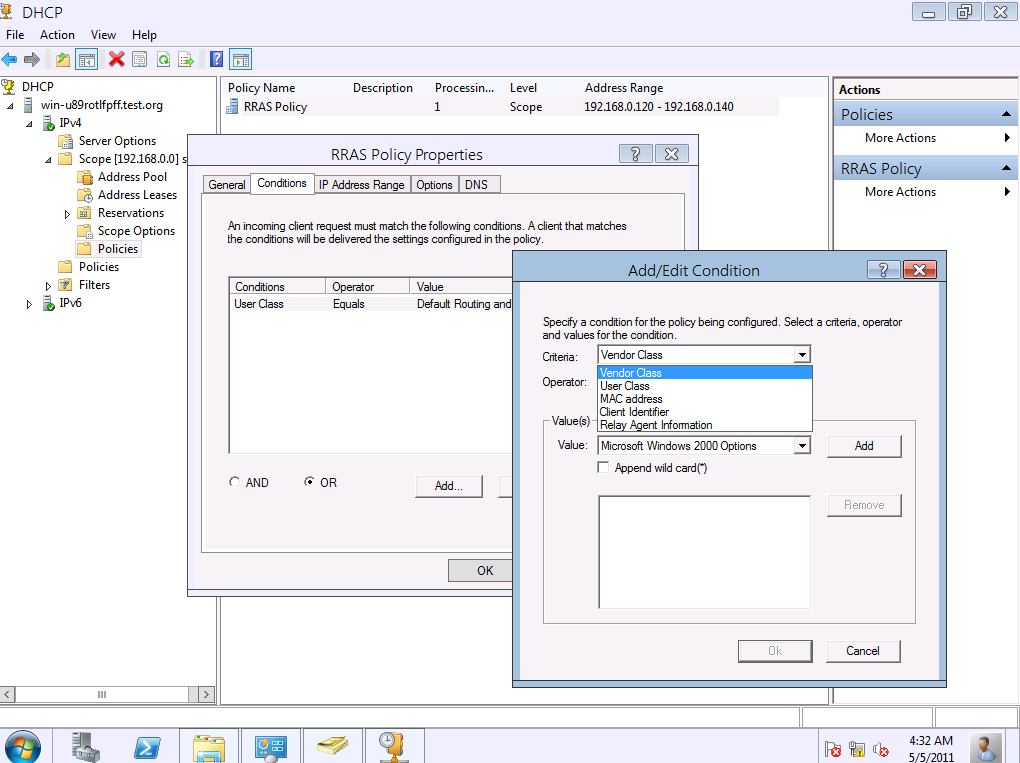Choose Relay Agent Information in the list
This screenshot has height=763, width=1020.
[x=705, y=425]
